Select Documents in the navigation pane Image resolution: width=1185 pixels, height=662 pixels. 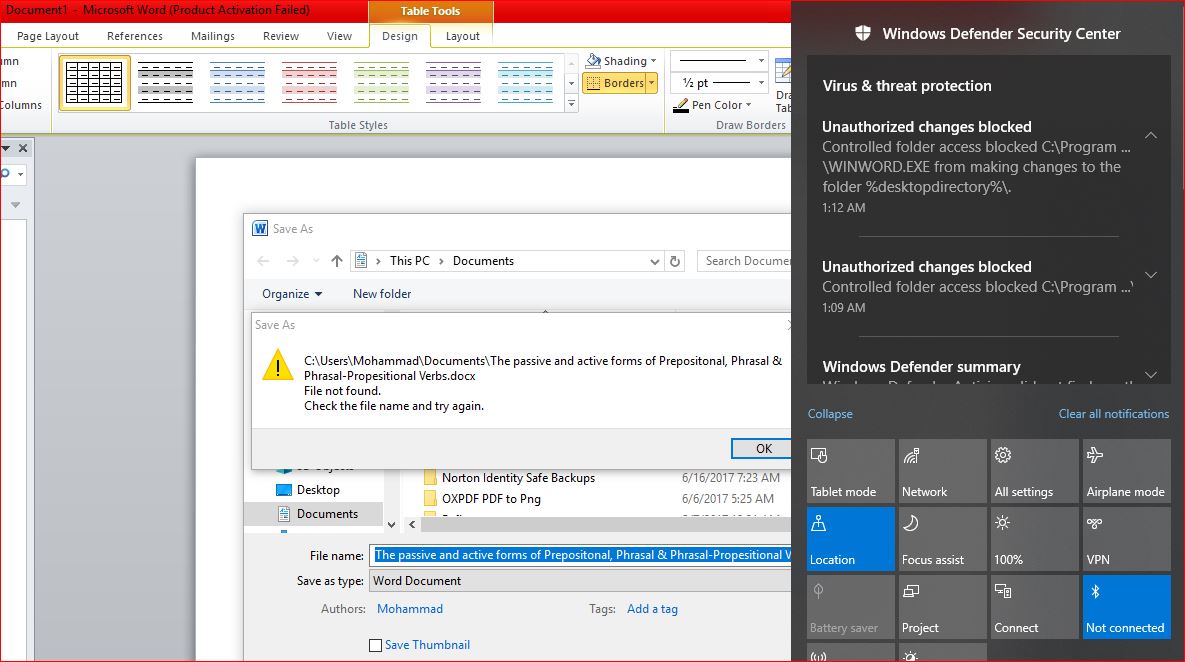click(x=314, y=514)
